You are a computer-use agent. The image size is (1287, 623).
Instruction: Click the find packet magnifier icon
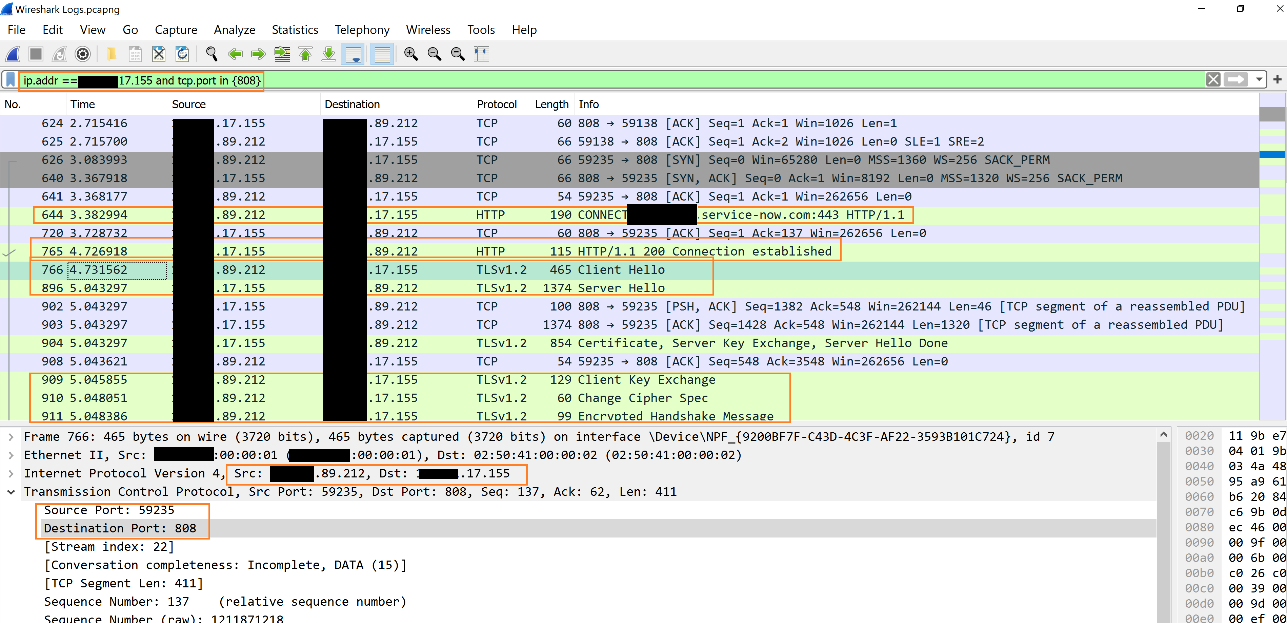(x=211, y=54)
